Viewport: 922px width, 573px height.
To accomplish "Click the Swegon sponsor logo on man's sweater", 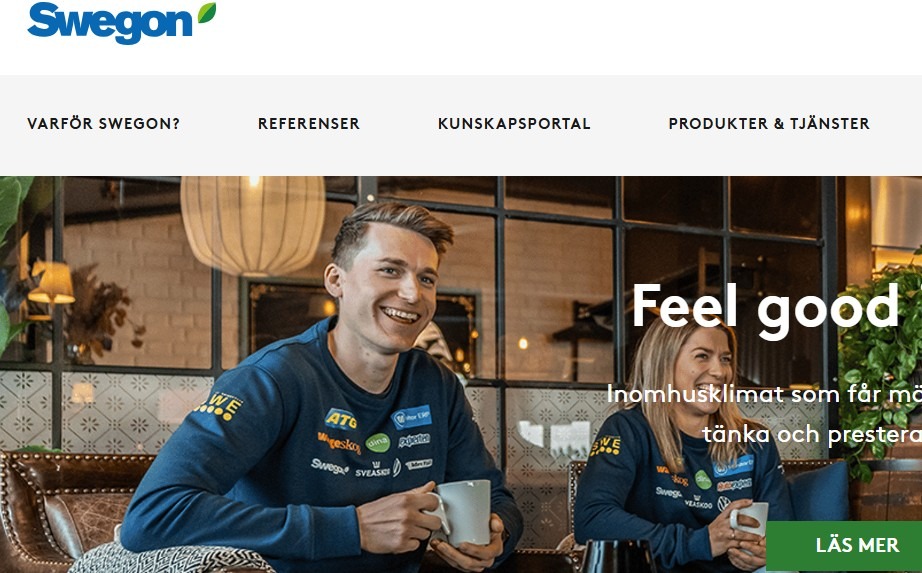I will coord(329,467).
